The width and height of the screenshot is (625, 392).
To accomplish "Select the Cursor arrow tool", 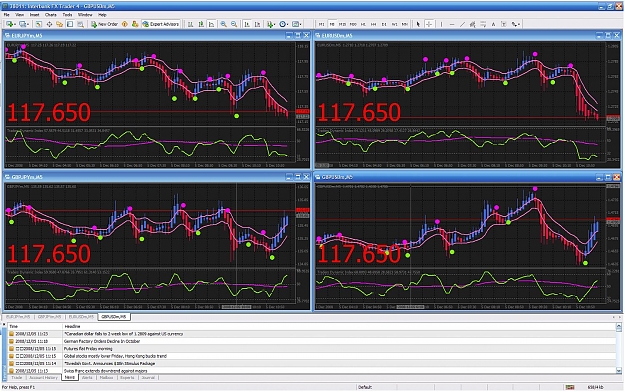I will point(418,24).
